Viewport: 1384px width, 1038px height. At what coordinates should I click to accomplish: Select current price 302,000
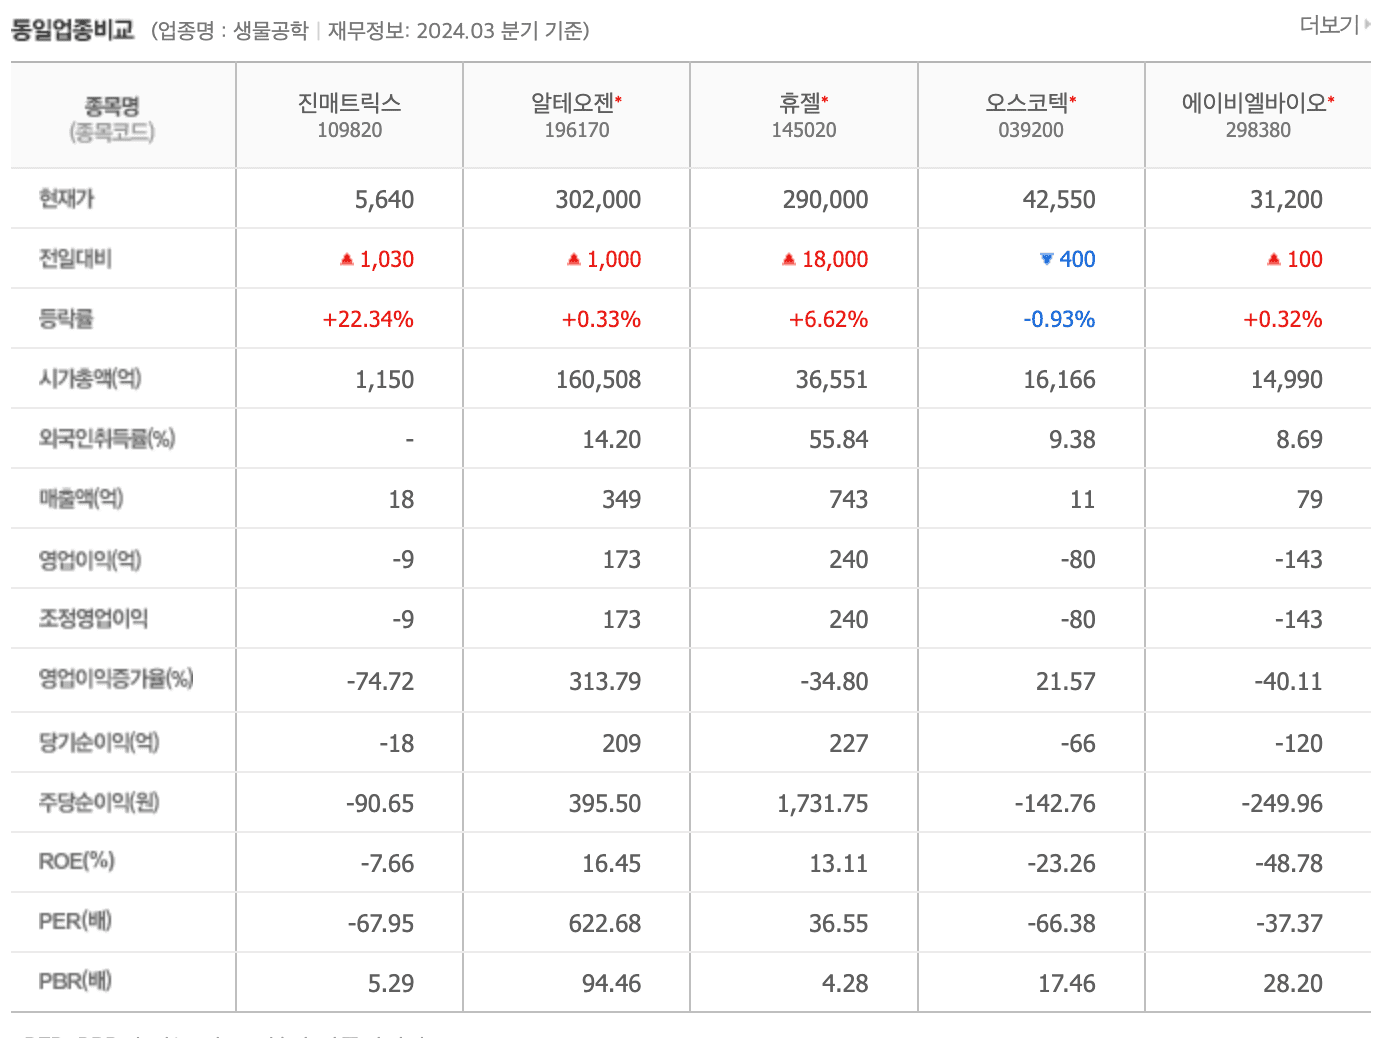pos(598,200)
